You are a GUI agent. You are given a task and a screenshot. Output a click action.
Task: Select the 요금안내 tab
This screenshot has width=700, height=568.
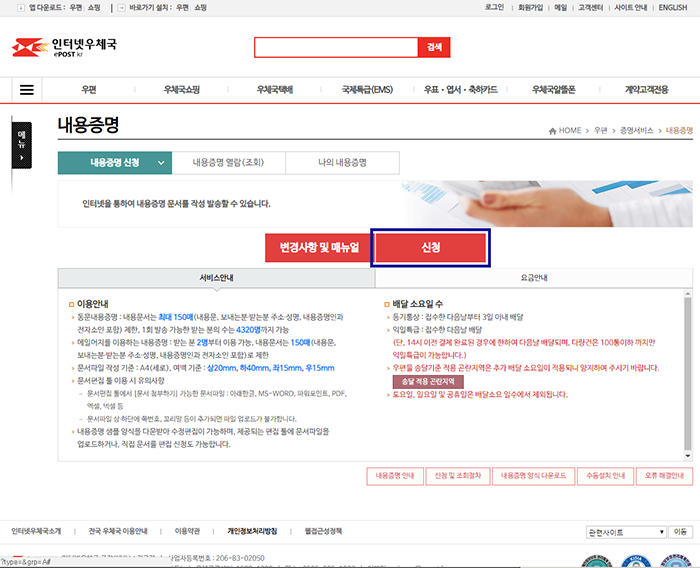(534, 278)
